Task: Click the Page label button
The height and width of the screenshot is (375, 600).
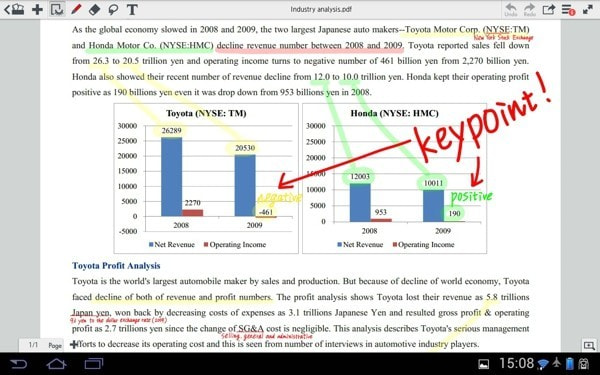Action: [55, 346]
